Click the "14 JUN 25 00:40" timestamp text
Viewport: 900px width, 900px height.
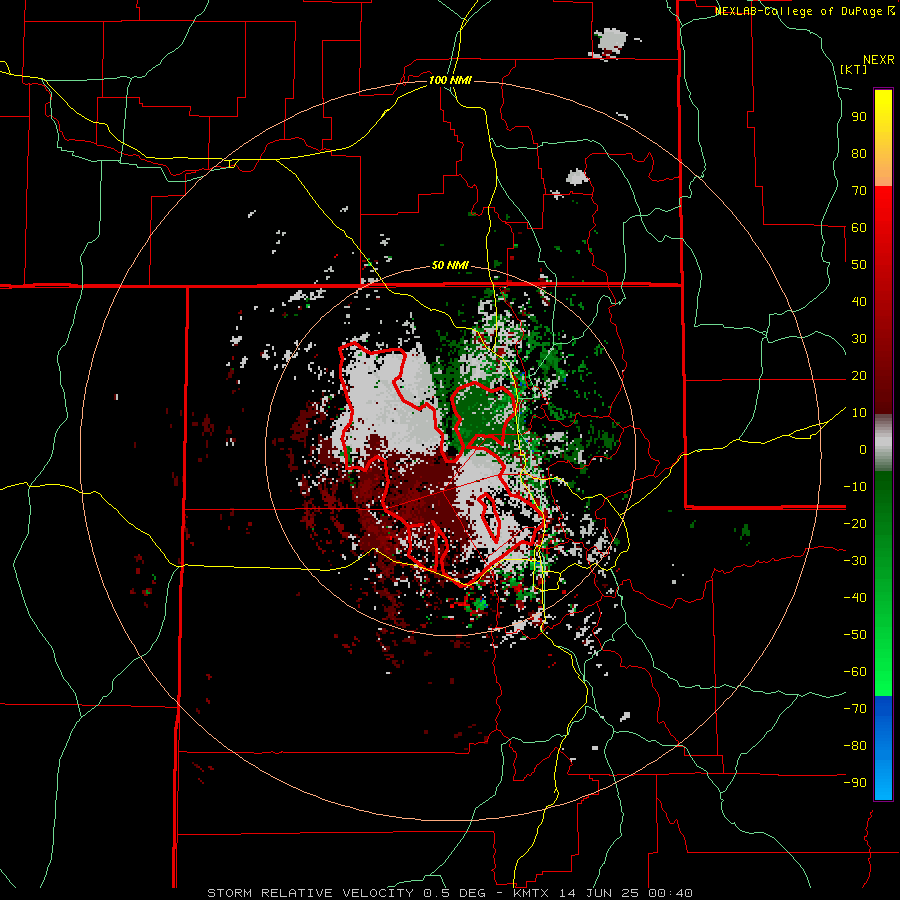pyautogui.click(x=625, y=893)
